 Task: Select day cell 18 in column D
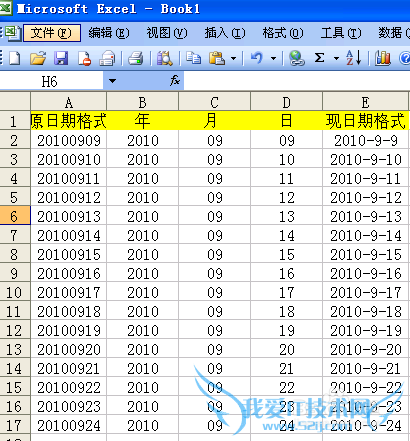click(x=287, y=311)
